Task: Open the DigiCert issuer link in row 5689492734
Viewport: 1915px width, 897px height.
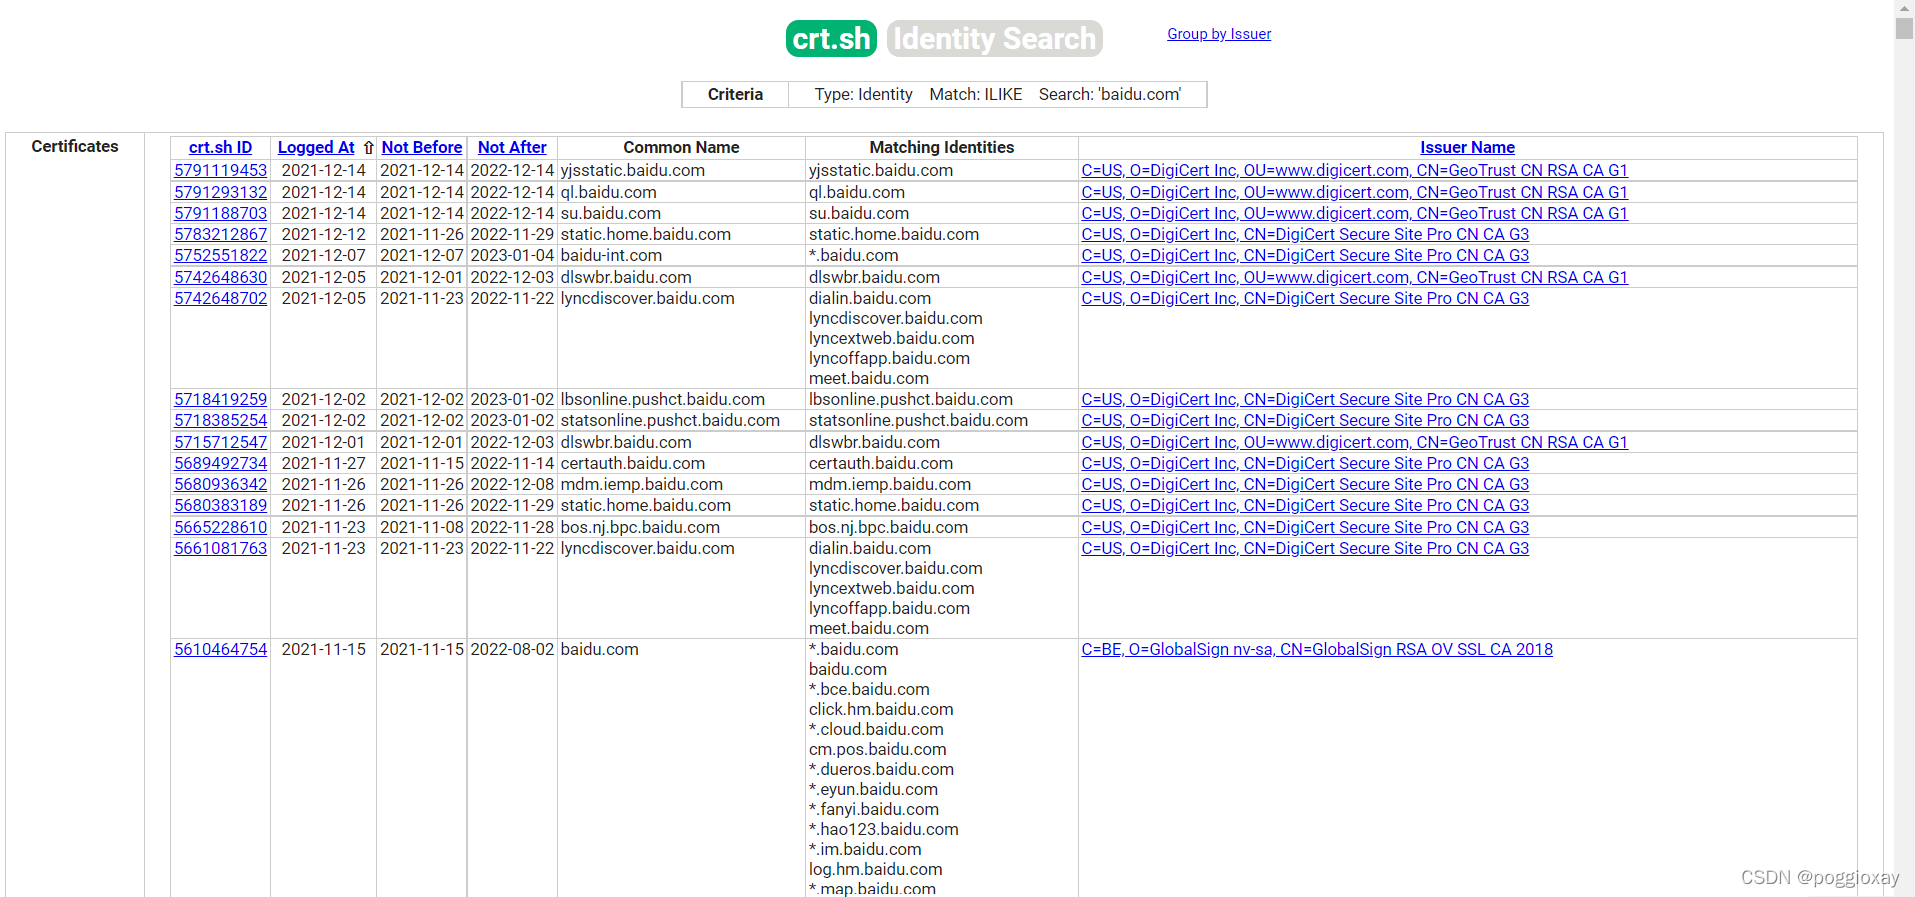Action: point(1305,463)
